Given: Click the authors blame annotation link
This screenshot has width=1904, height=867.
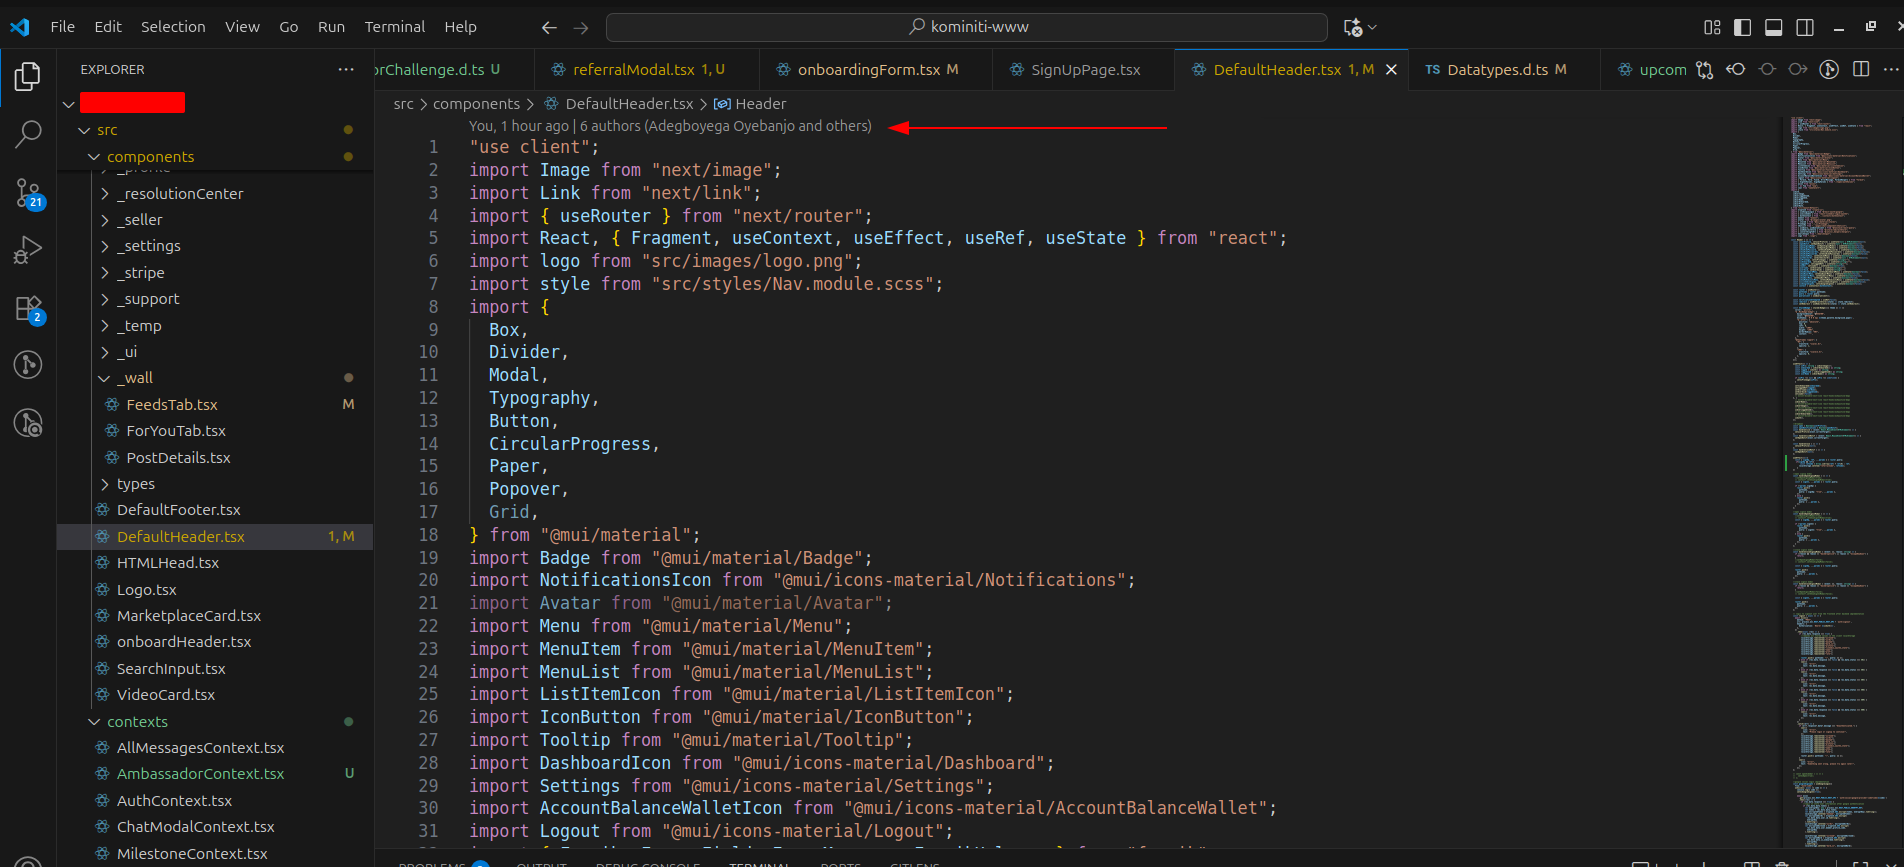Looking at the screenshot, I should (x=725, y=126).
